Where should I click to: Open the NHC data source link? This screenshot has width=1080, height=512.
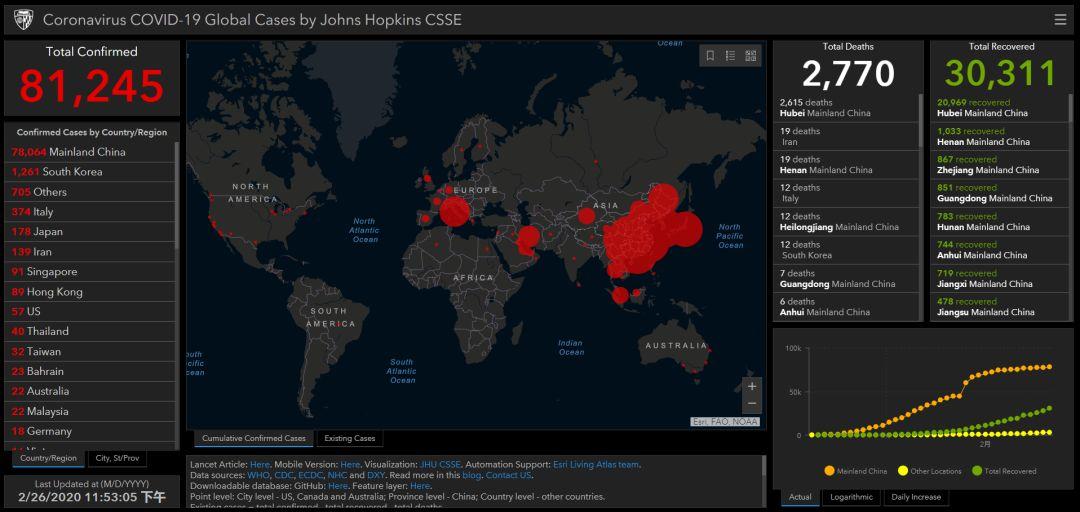pyautogui.click(x=338, y=475)
